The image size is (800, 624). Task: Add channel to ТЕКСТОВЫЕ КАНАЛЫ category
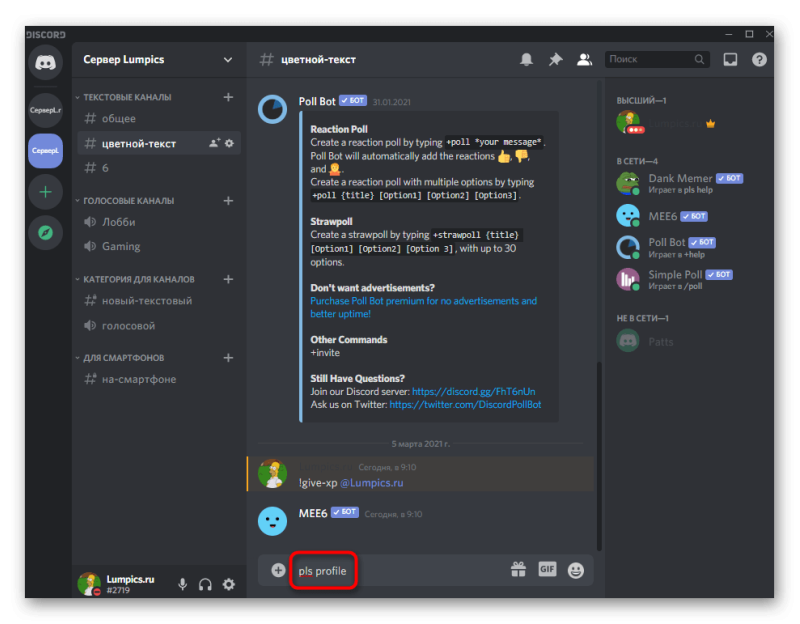pyautogui.click(x=228, y=97)
